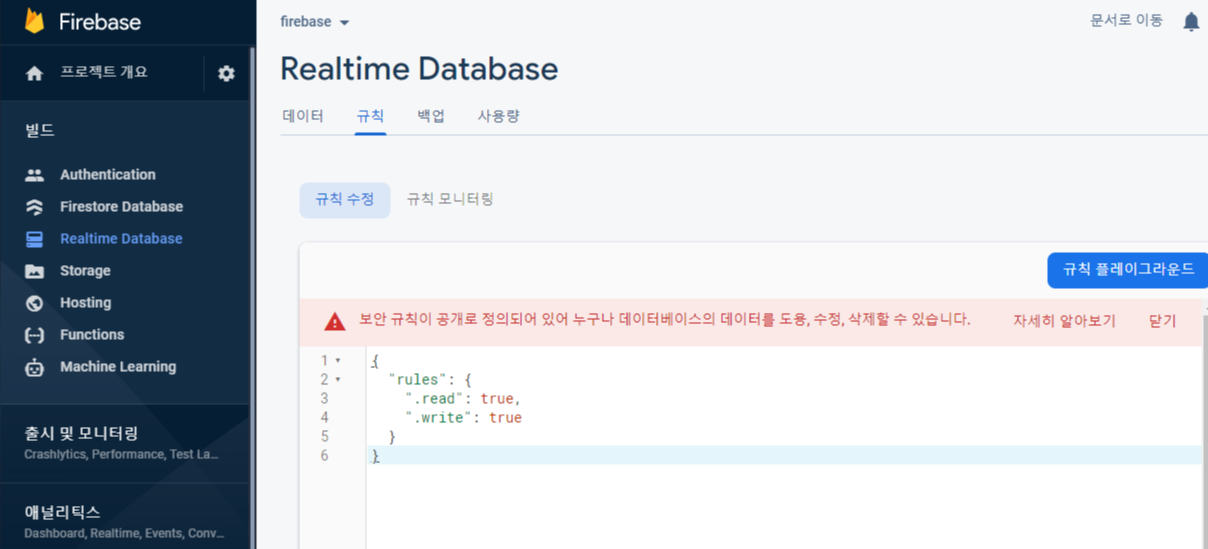Select the 규칙 tab

pos(370,116)
